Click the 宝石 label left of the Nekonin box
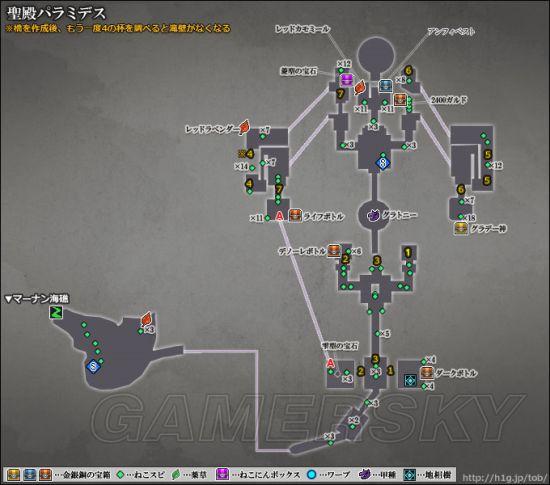The width and height of the screenshot is (550, 485). coord(299,71)
